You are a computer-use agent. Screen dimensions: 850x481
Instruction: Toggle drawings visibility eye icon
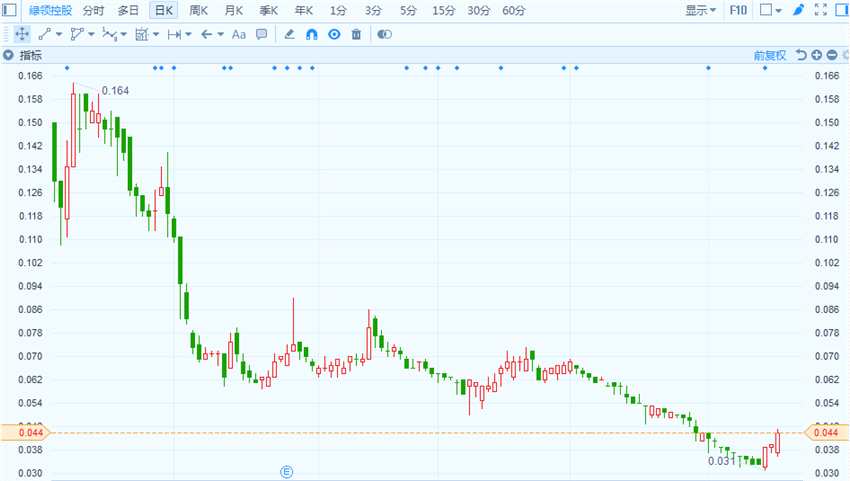point(334,34)
